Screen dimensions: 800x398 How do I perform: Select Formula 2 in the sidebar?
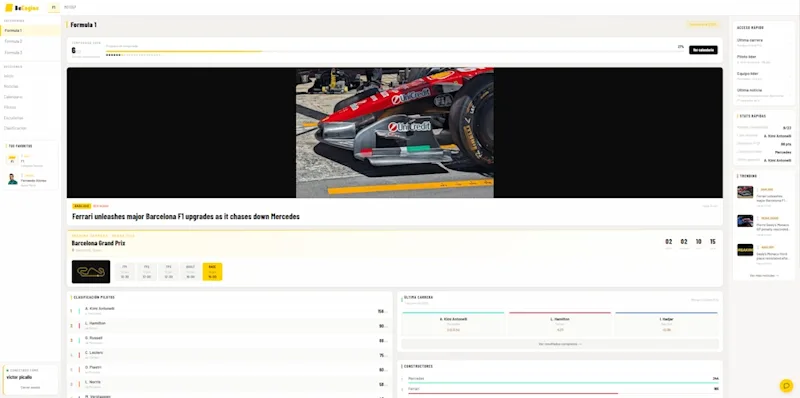31,41
